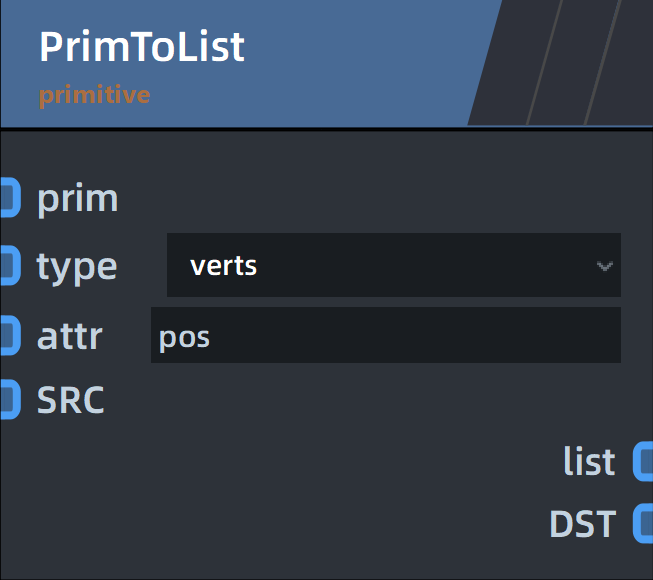Click the DST output socket
Image resolution: width=653 pixels, height=580 pixels.
[x=643, y=523]
